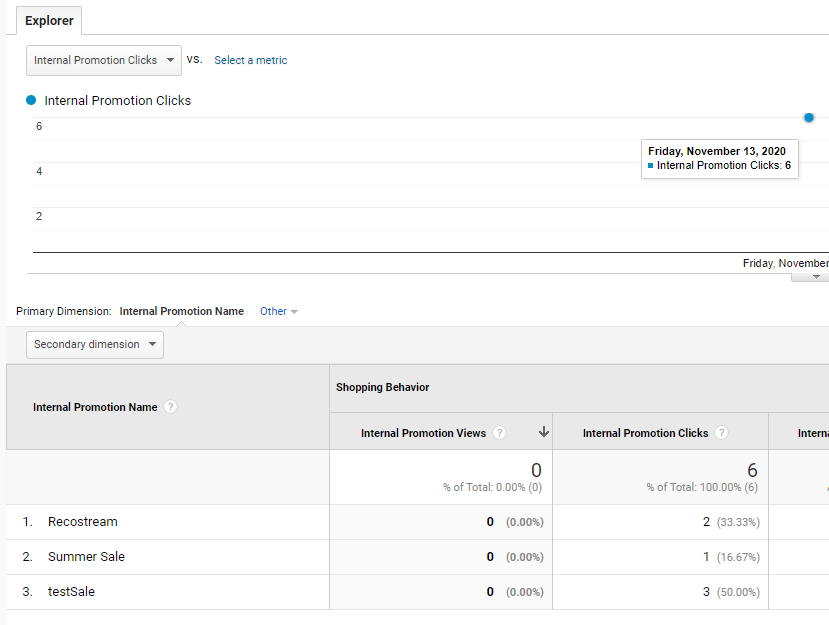Viewport: 829px width, 625px height.
Task: Open the Recostream promotion row
Action: [82, 521]
